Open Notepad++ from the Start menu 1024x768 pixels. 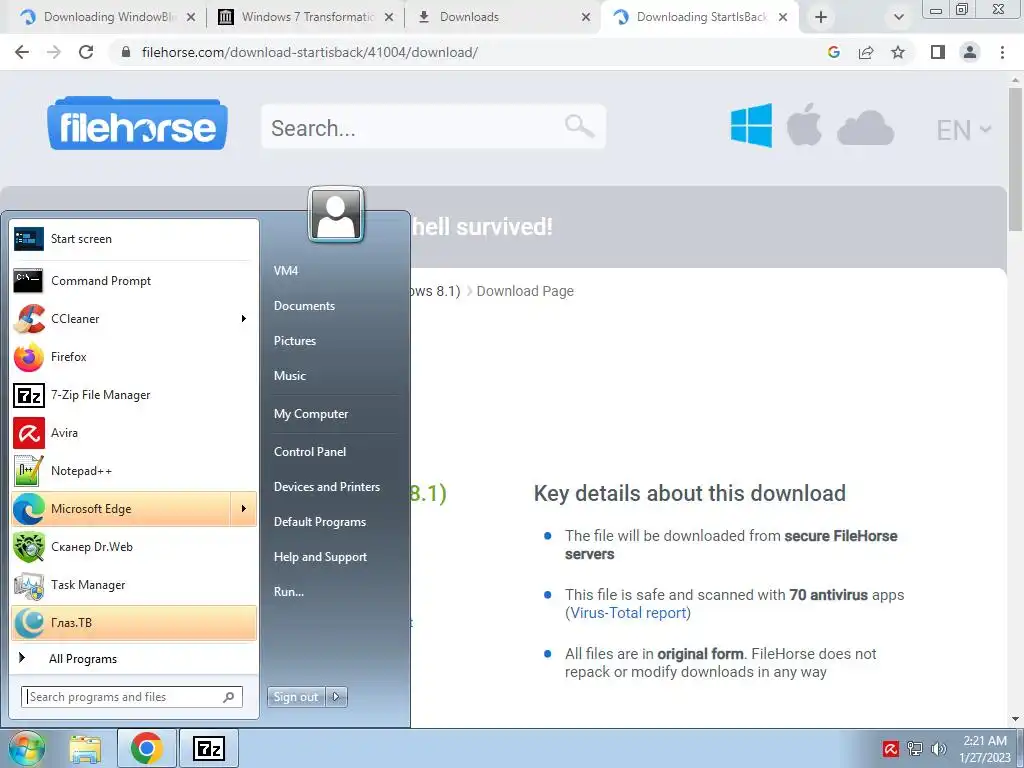pyautogui.click(x=134, y=471)
